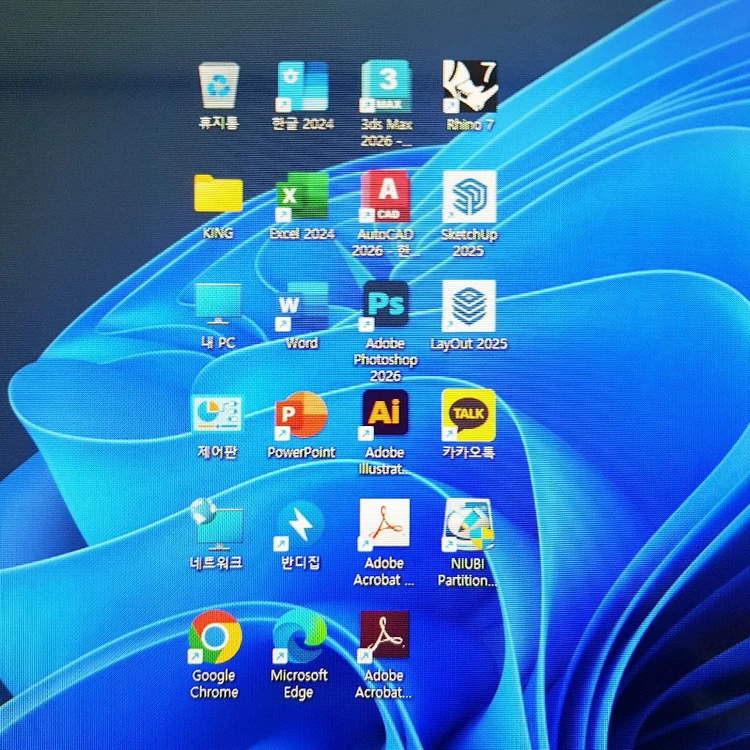
Task: Launch Adobe Photoshop 2026
Action: click(385, 306)
